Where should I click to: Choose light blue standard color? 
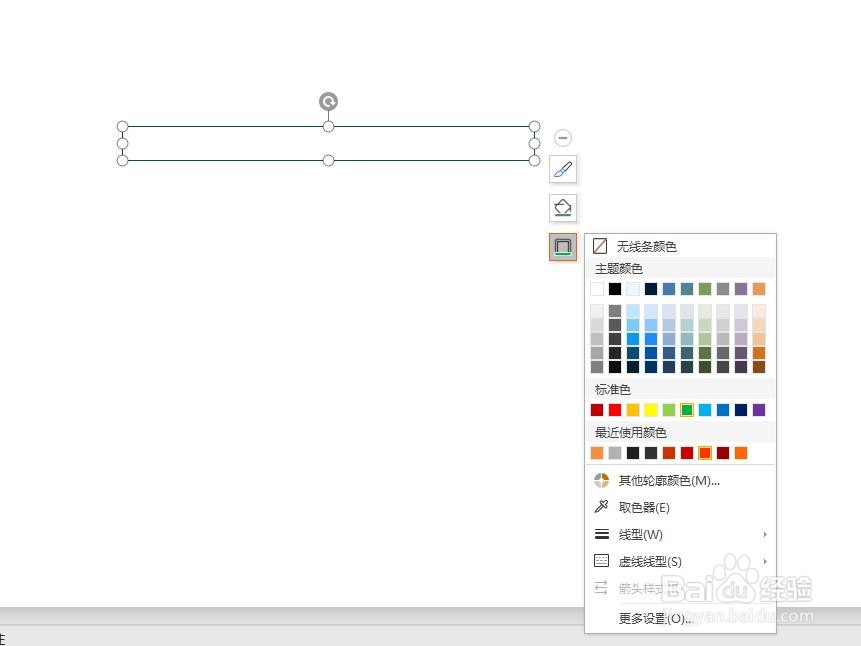click(705, 410)
